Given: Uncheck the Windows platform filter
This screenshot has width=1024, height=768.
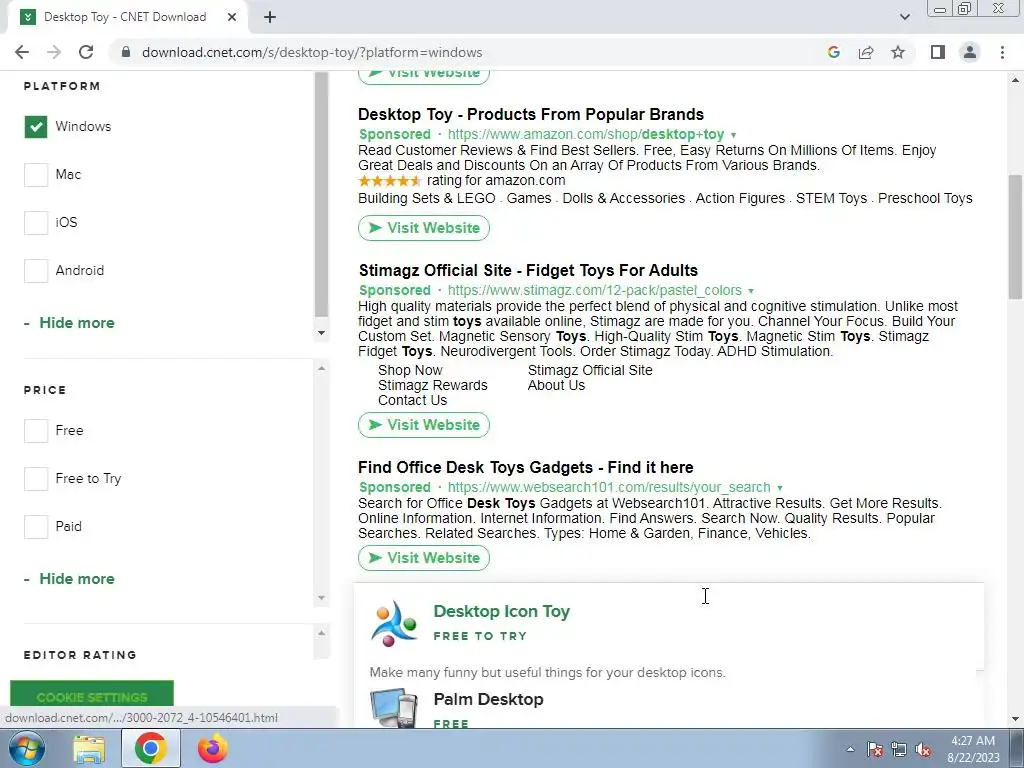Looking at the screenshot, I should [x=36, y=127].
